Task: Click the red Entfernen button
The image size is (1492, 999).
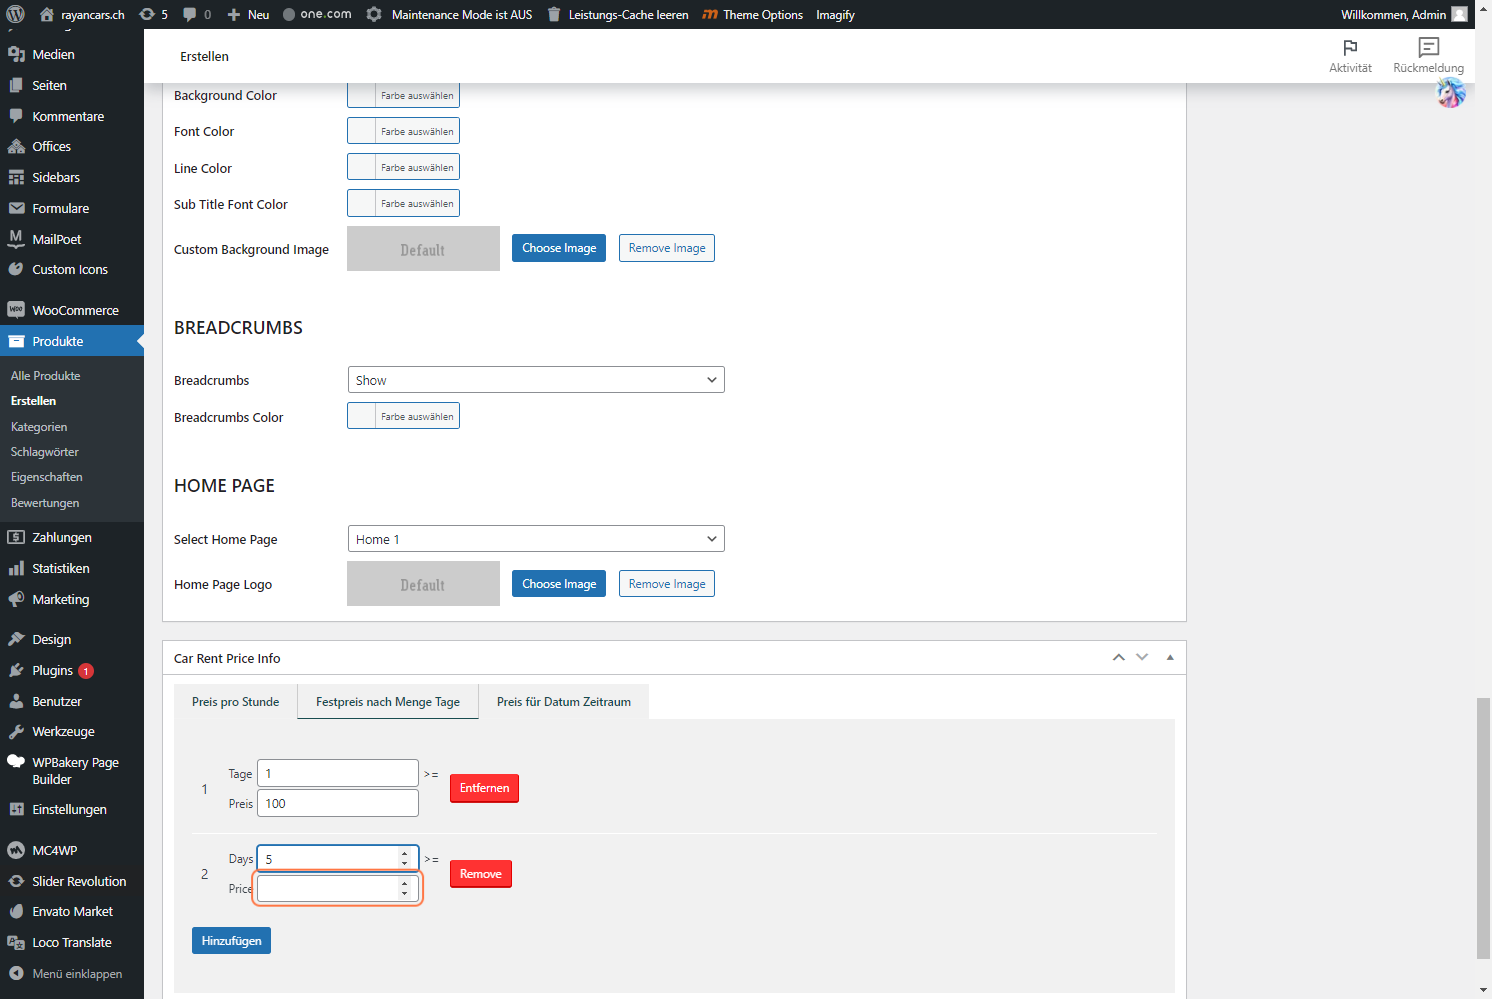Action: pyautogui.click(x=484, y=788)
